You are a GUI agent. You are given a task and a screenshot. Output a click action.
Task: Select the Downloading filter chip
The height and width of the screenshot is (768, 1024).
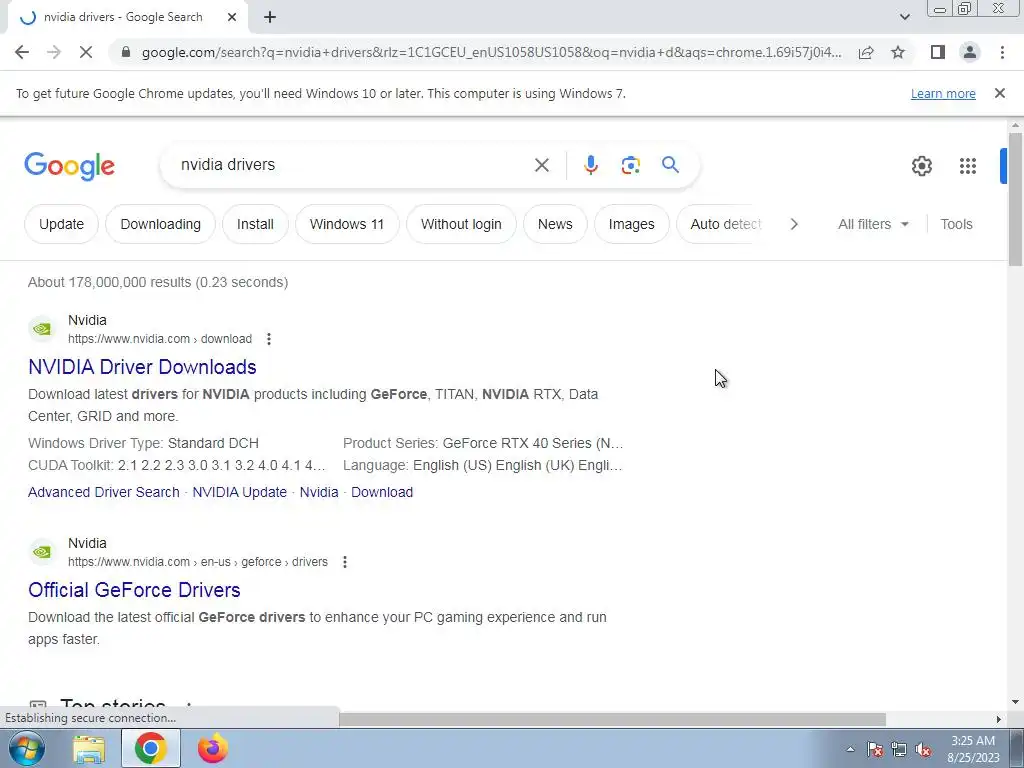pyautogui.click(x=161, y=224)
